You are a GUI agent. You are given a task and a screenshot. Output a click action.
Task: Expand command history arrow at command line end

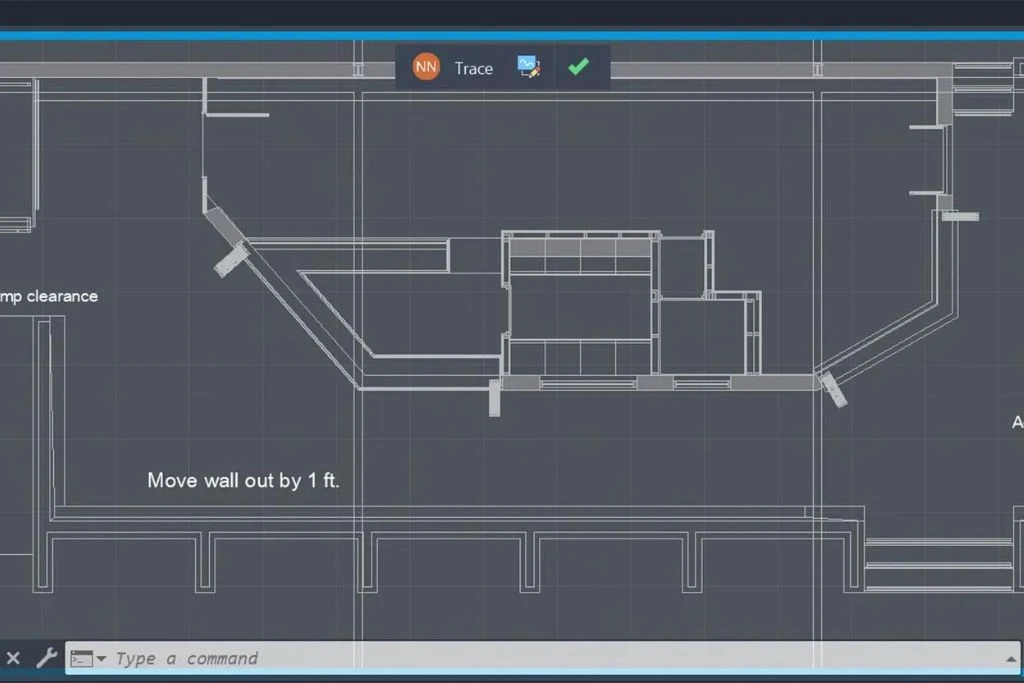1010,659
